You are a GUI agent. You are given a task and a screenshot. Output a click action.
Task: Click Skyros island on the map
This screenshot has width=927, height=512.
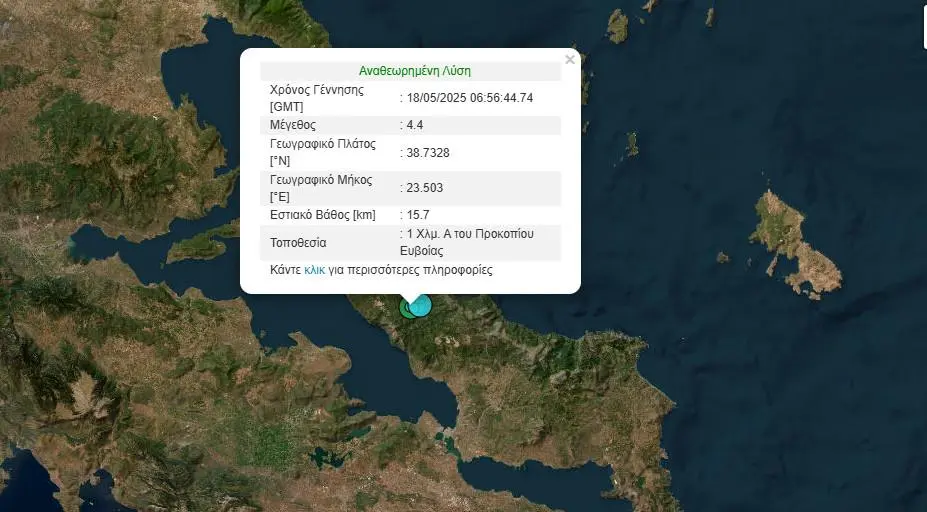coord(790,240)
